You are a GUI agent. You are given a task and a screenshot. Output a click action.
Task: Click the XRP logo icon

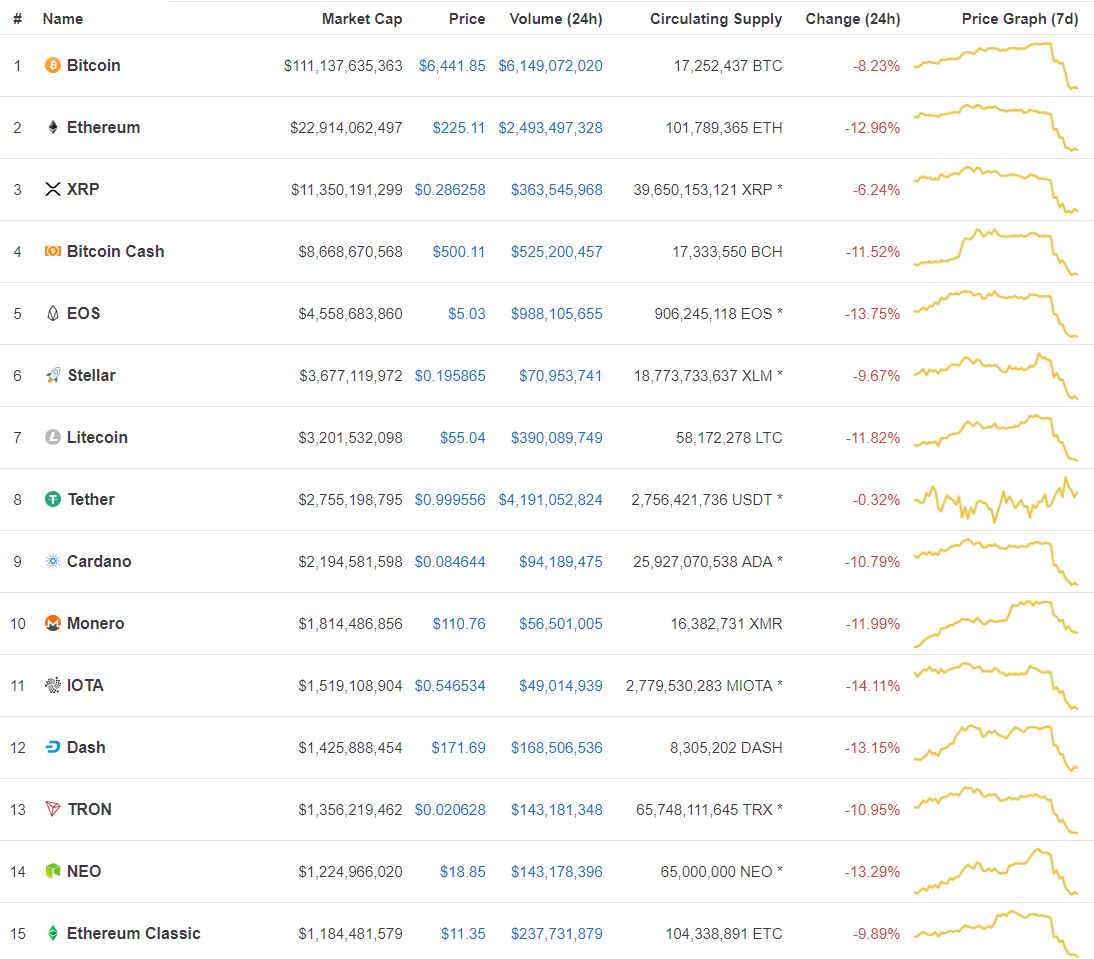point(51,189)
